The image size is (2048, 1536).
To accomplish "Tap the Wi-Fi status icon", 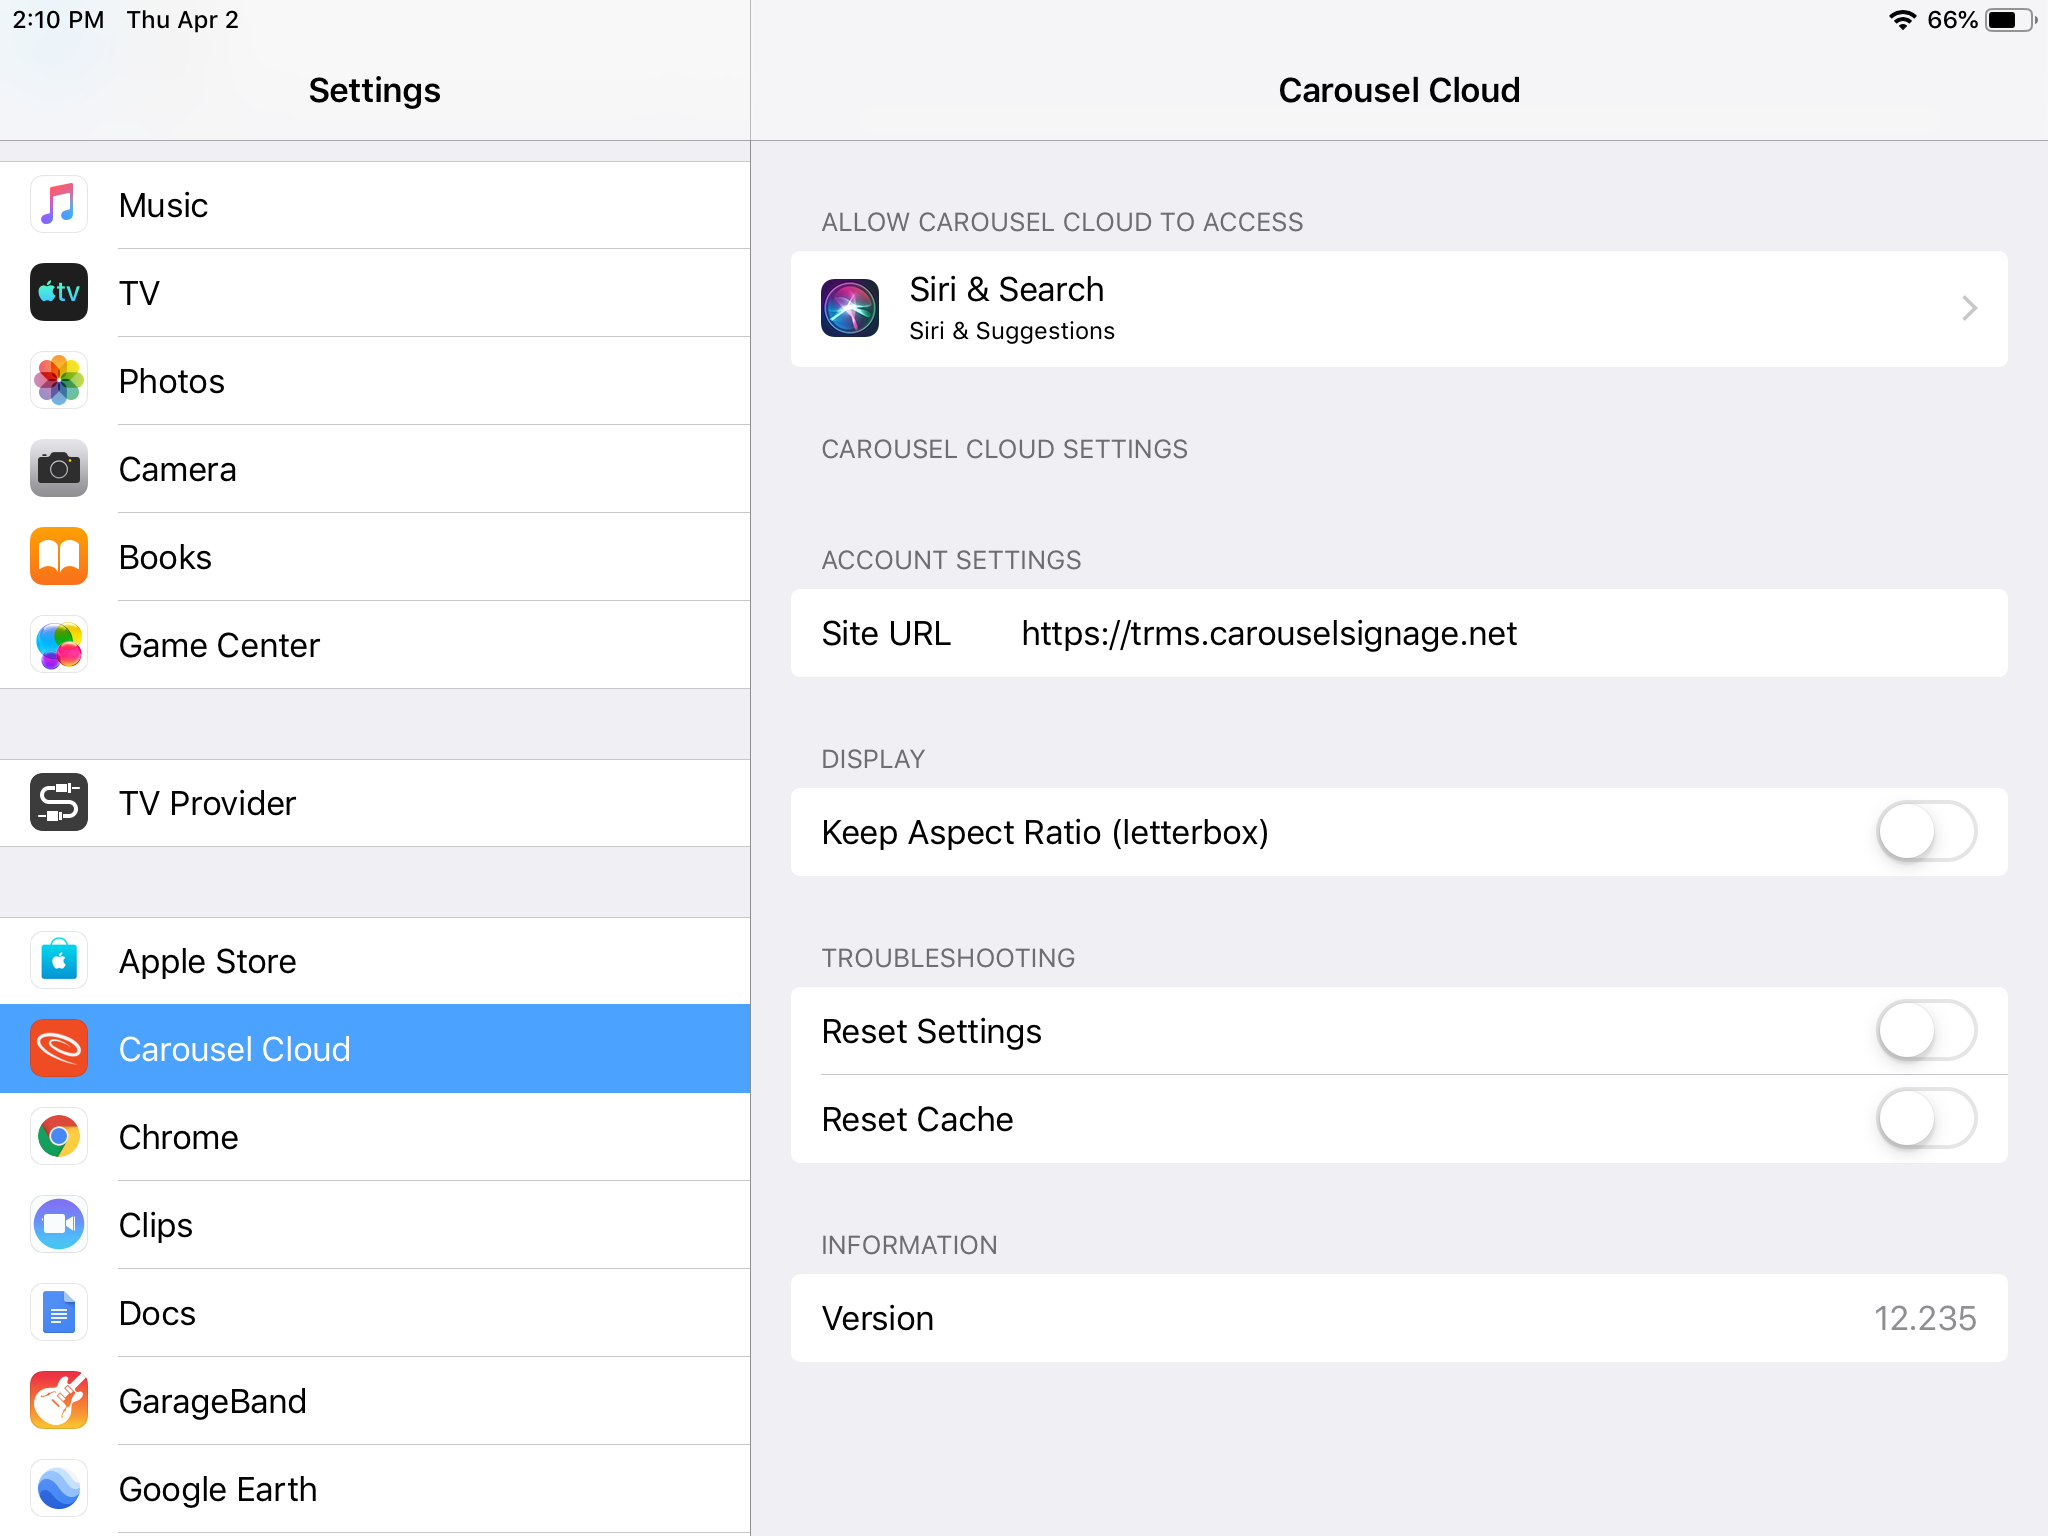I will point(1902,20).
